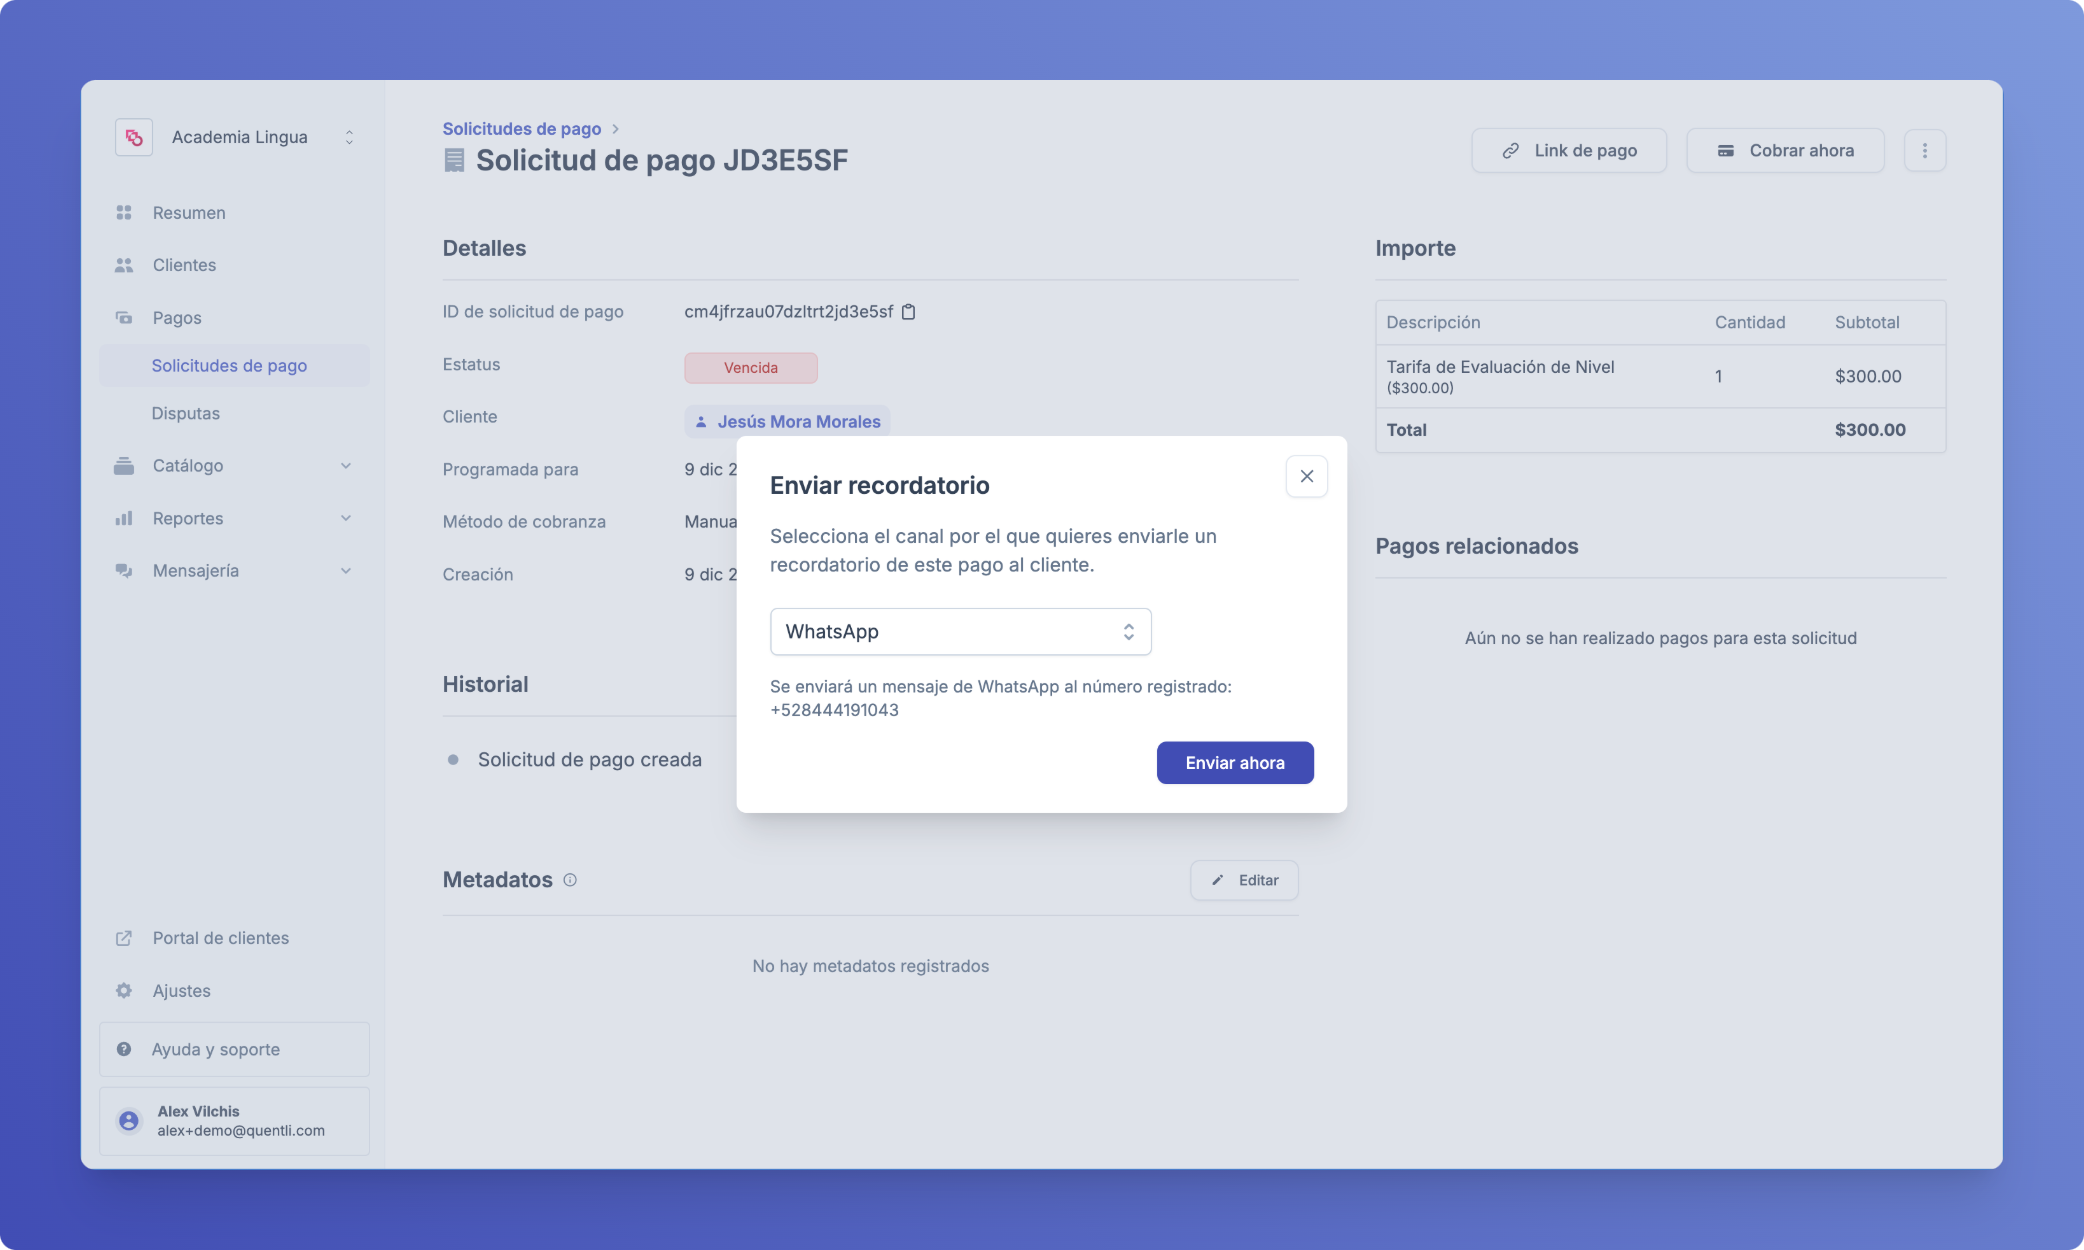Click the Cobrar ahora button

pos(1785,151)
